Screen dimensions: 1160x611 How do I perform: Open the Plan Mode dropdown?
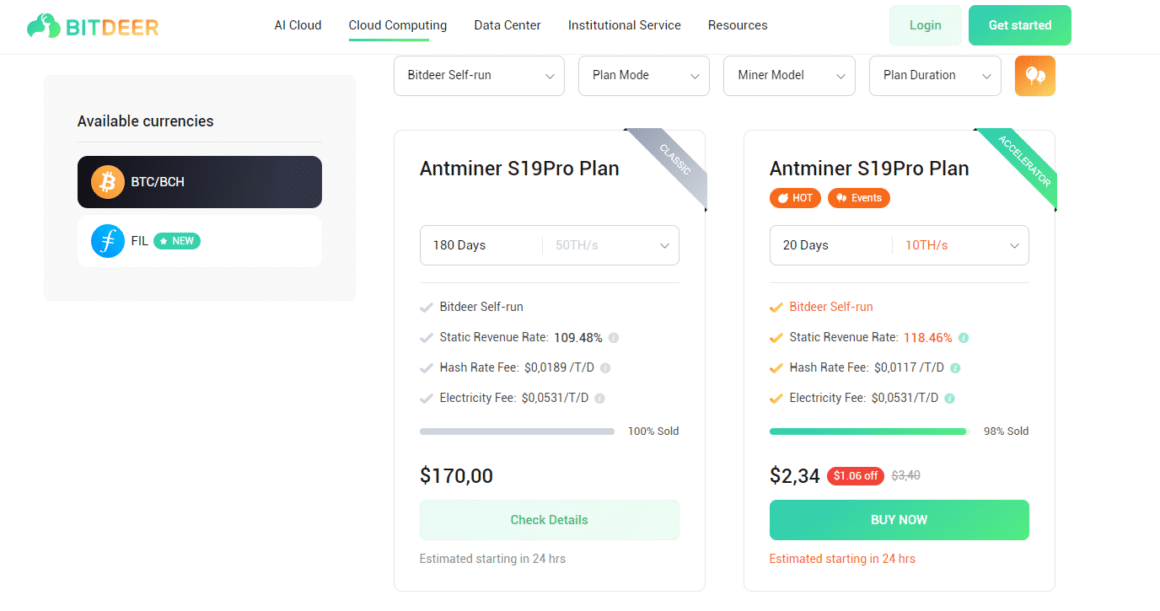(643, 75)
